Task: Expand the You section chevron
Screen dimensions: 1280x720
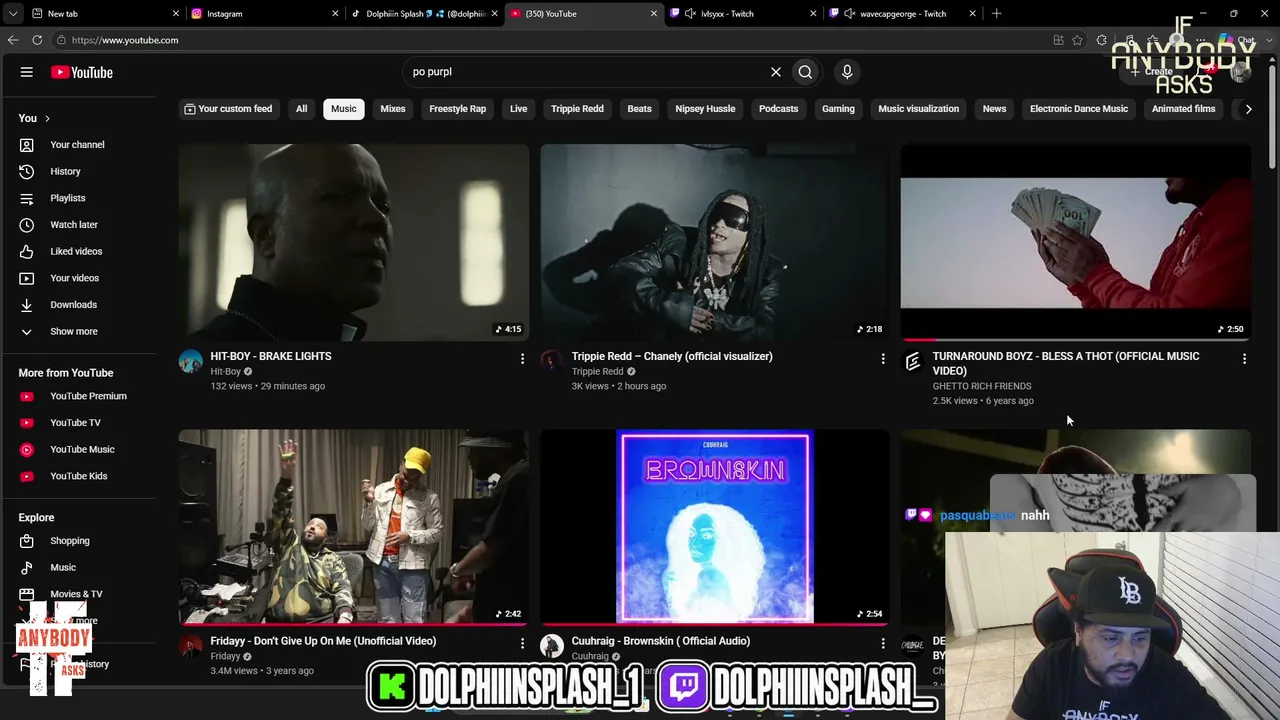Action: 47,118
